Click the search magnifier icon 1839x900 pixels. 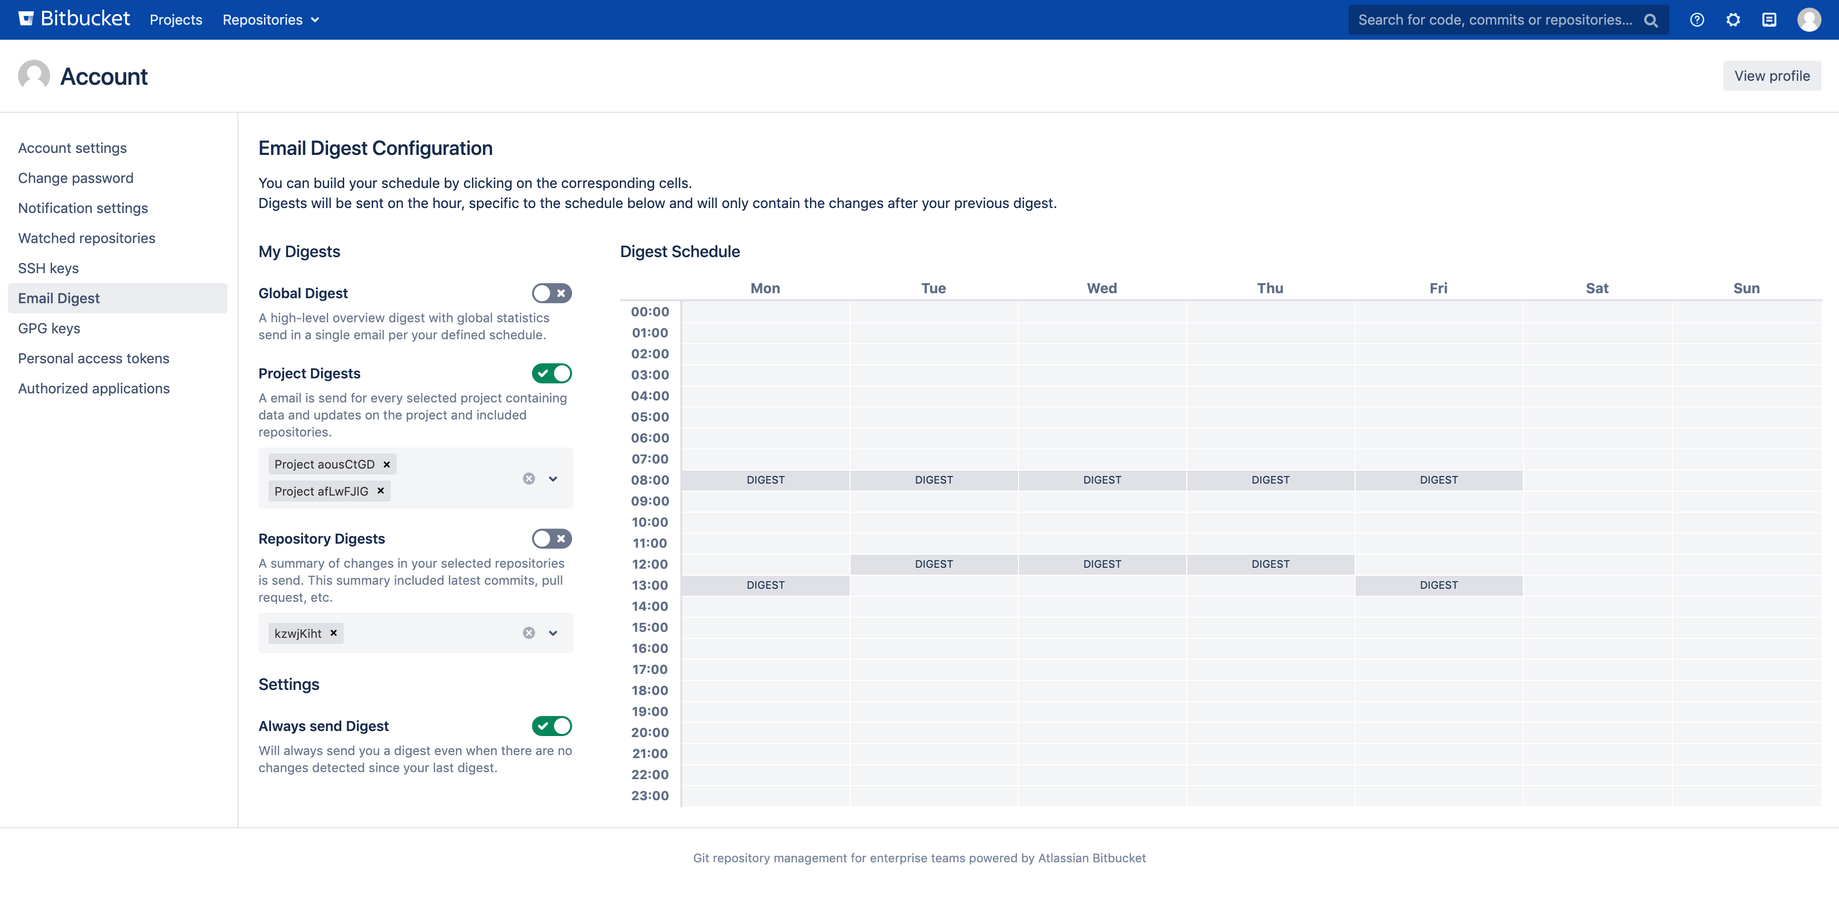click(1651, 20)
